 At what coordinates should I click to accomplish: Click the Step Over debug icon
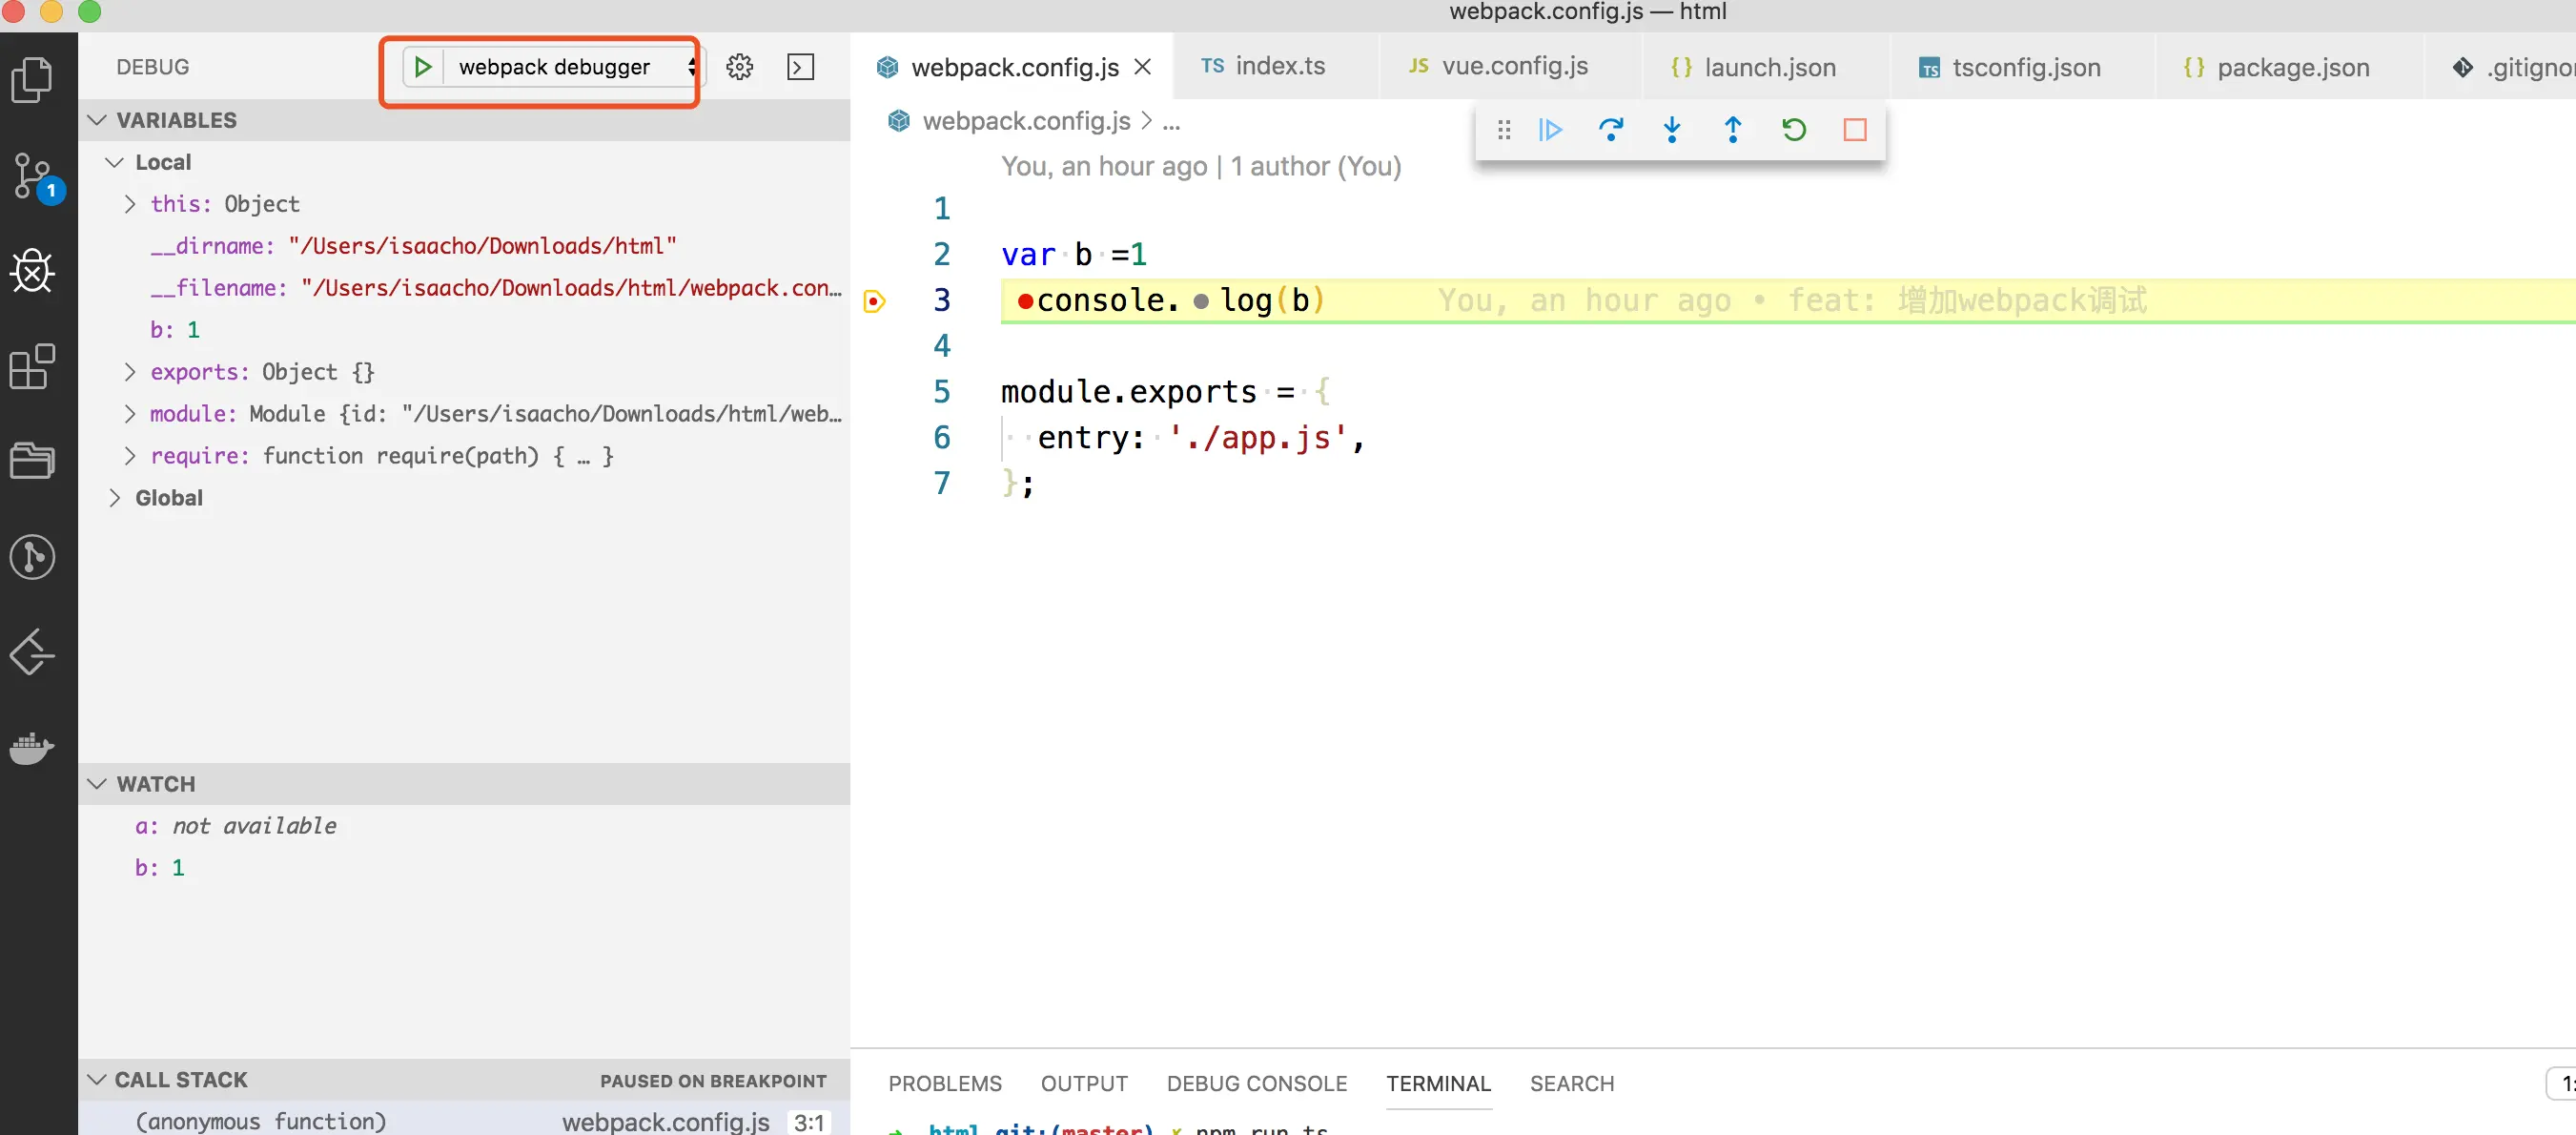[x=1611, y=130]
